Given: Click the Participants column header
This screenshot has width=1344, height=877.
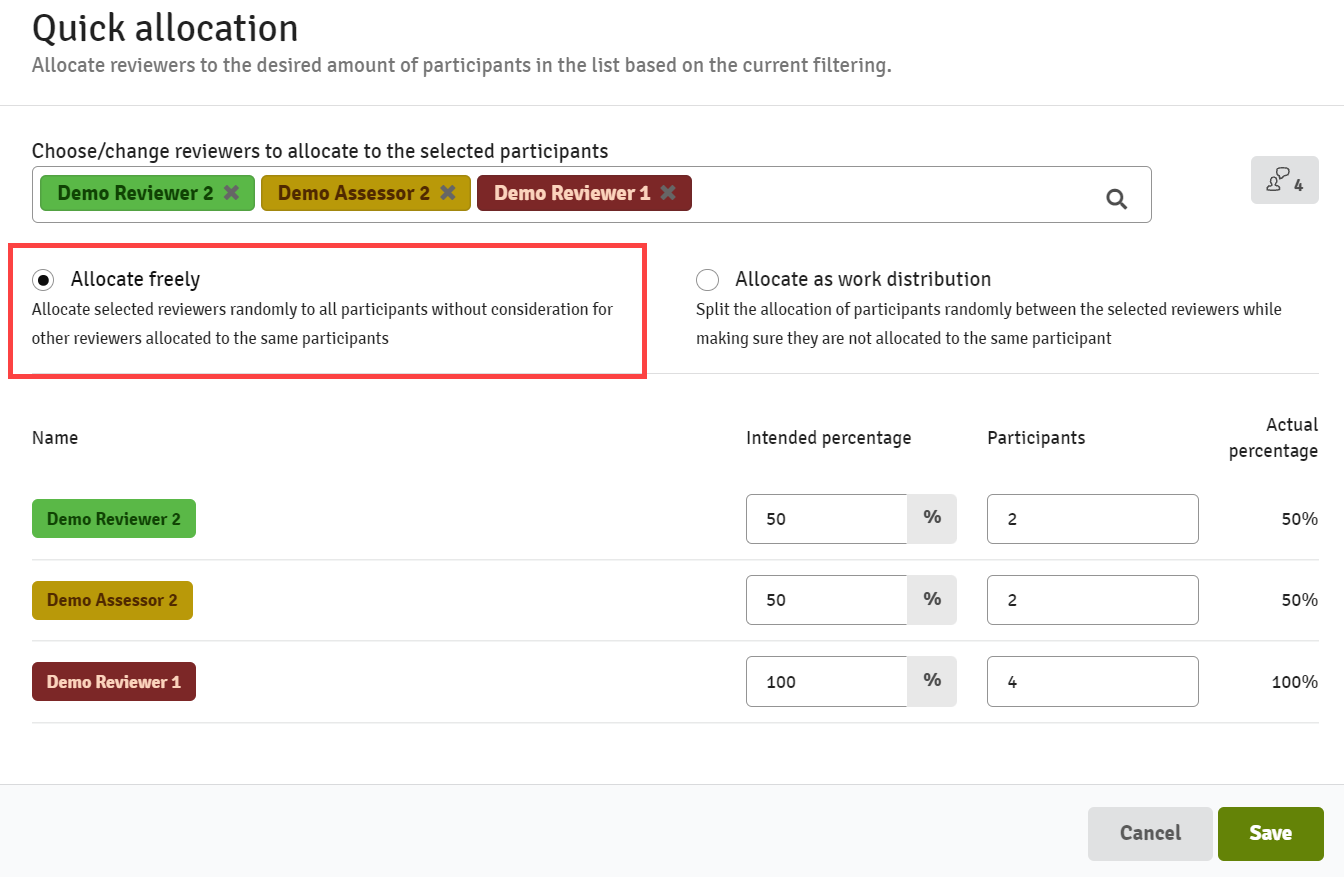Looking at the screenshot, I should coord(1036,438).
